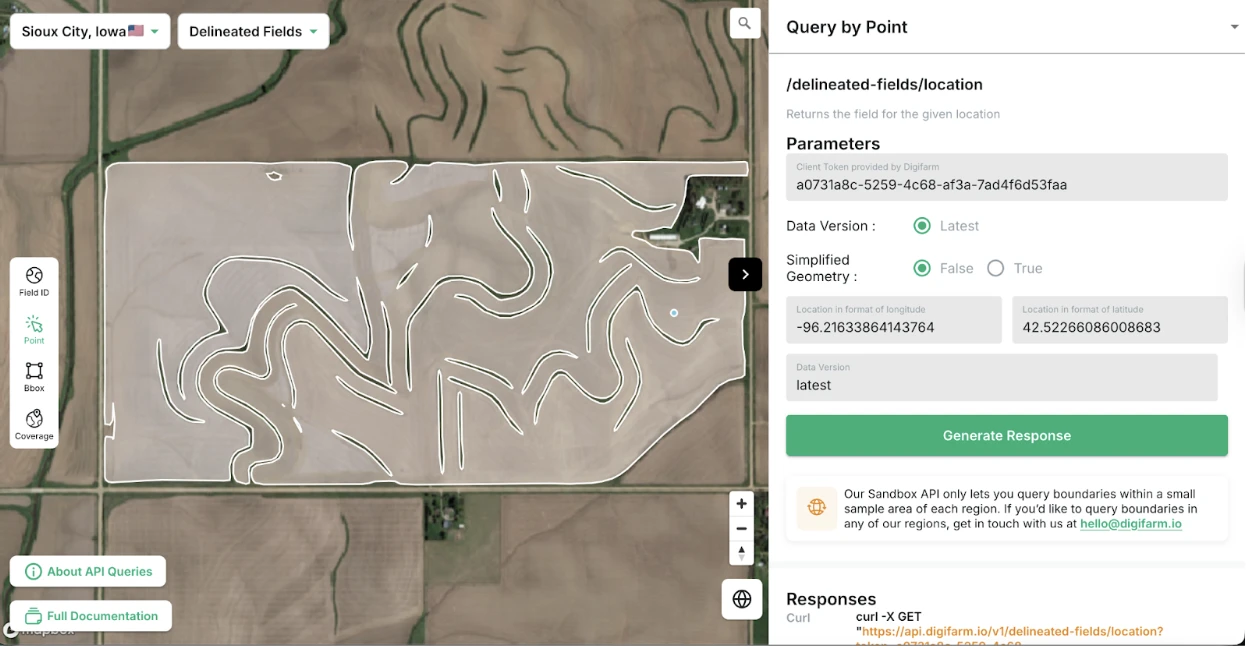Zoom out on the map
This screenshot has width=1246, height=646.
[x=741, y=528]
